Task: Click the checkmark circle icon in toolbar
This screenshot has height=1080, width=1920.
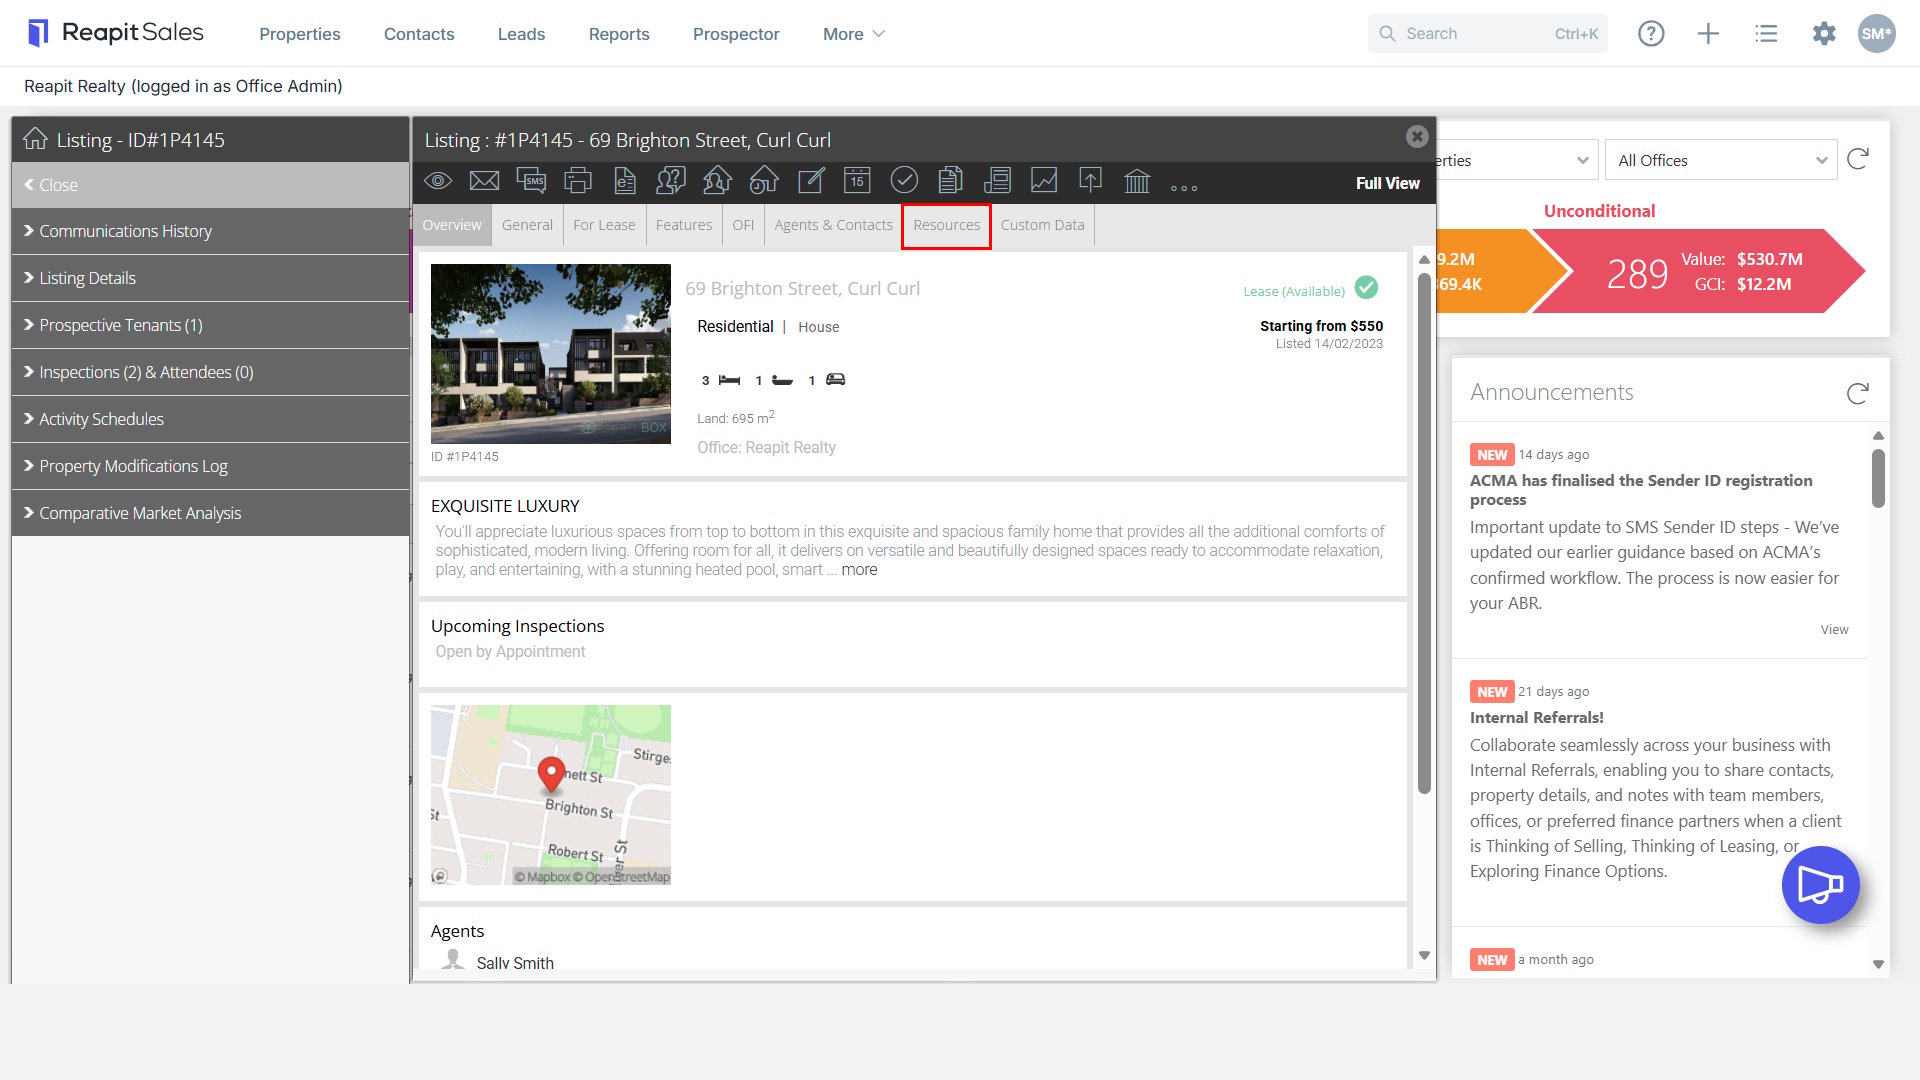Action: [x=904, y=180]
